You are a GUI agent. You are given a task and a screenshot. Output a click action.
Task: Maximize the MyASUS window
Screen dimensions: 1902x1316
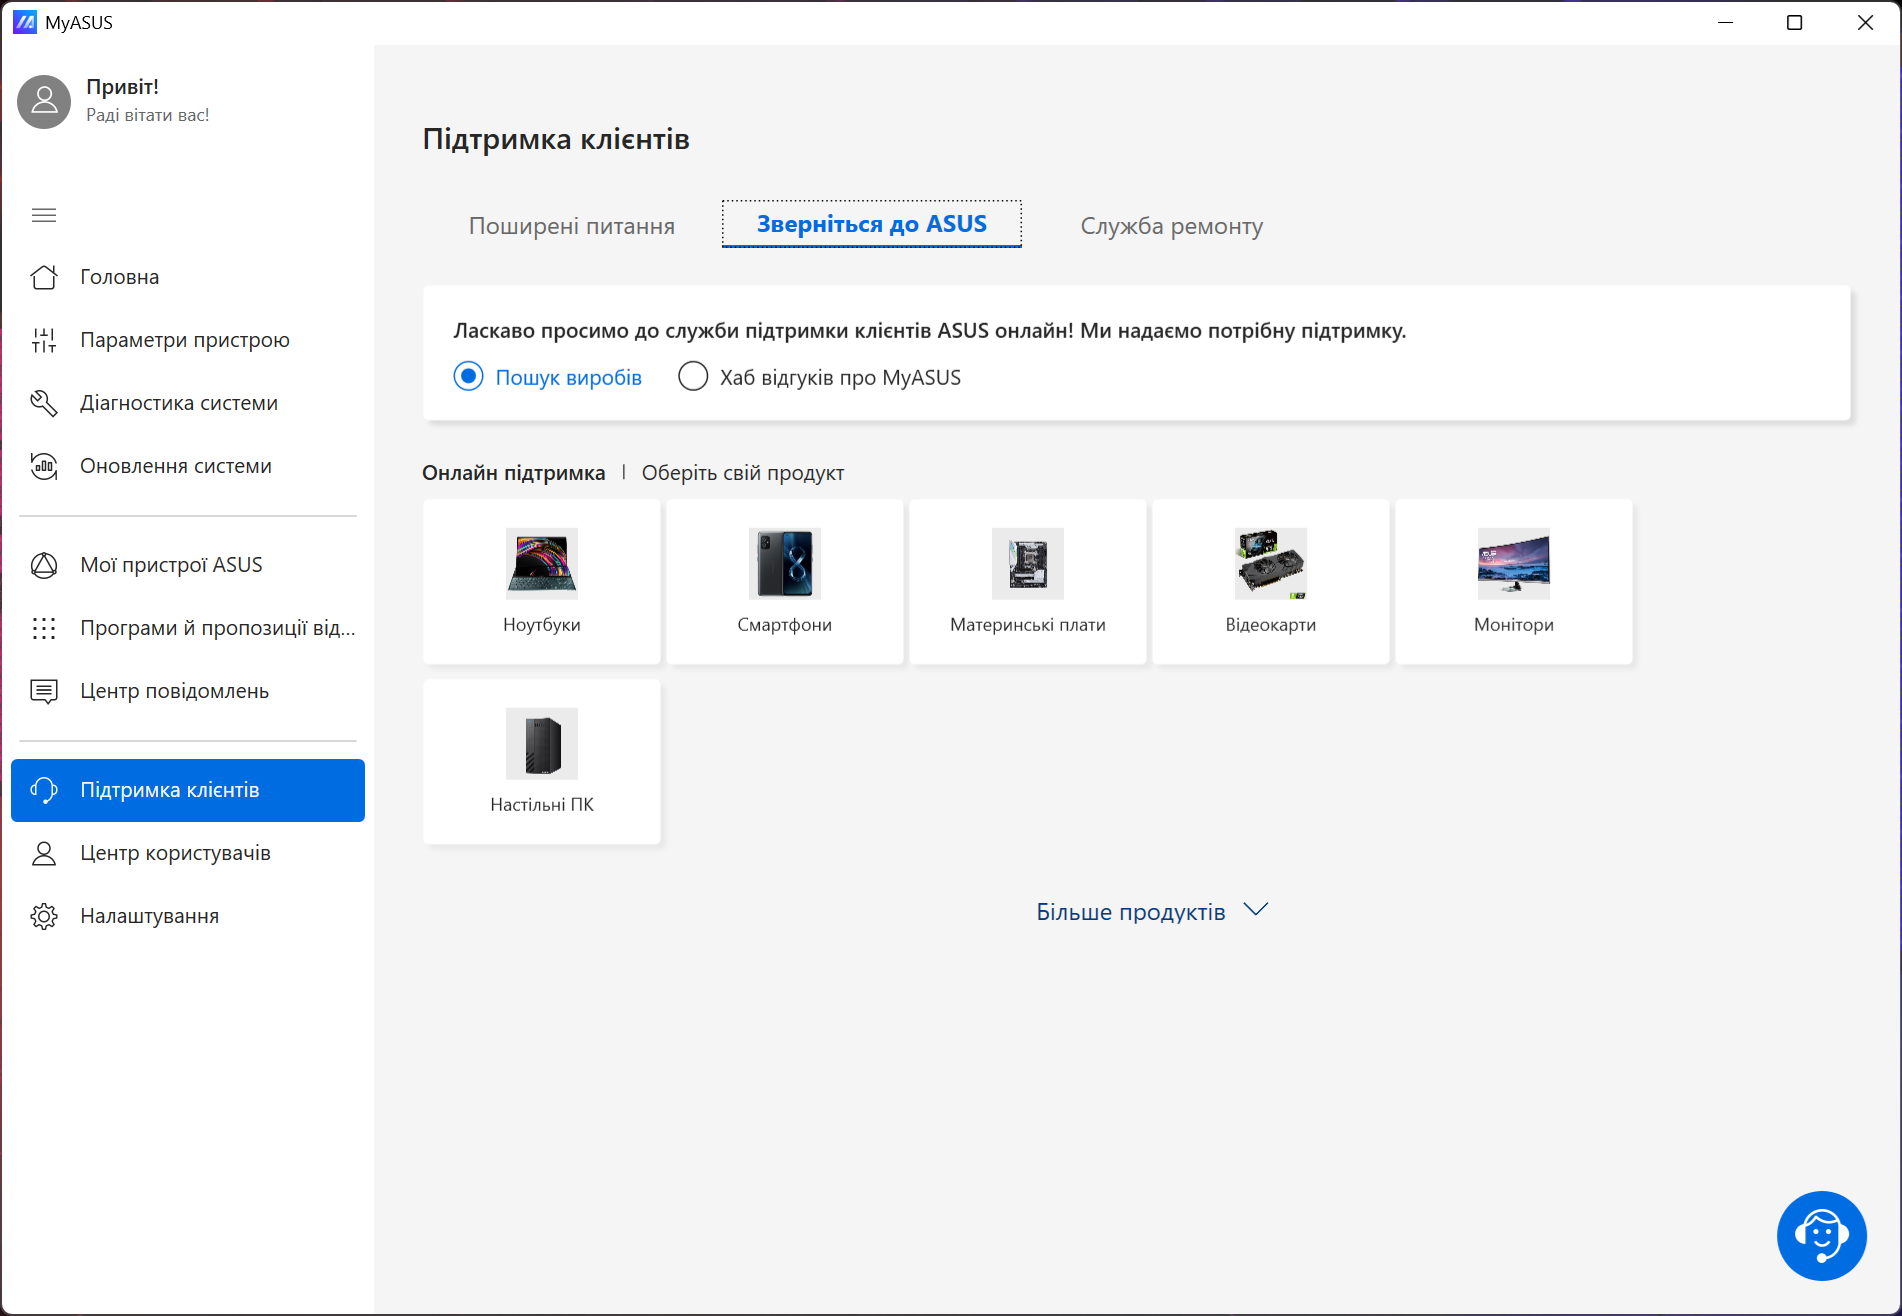click(1795, 22)
